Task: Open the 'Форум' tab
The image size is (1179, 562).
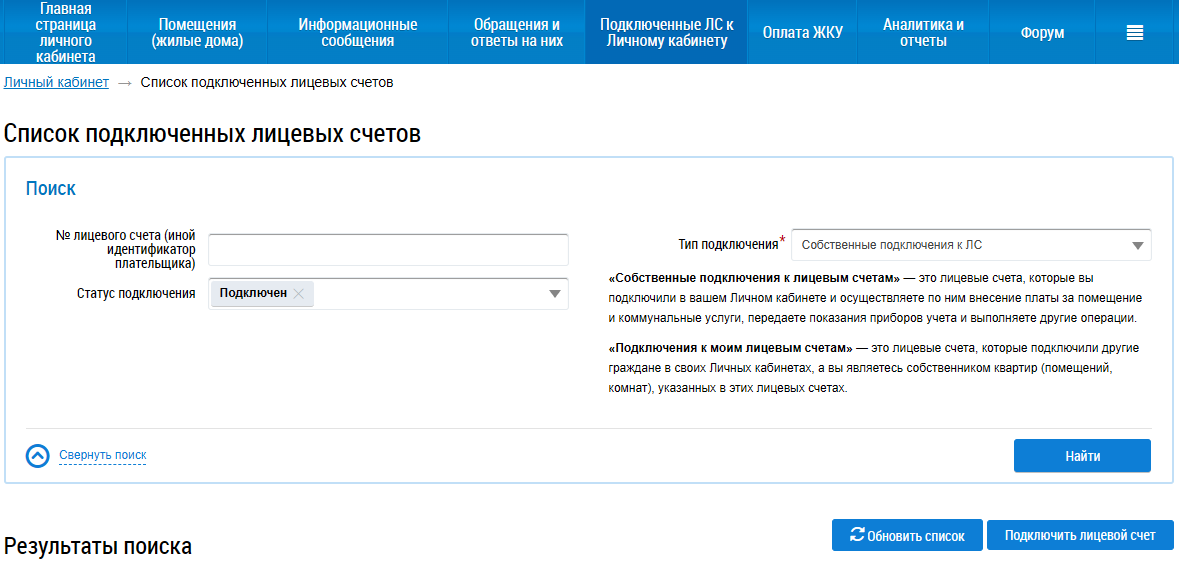Action: (x=1042, y=33)
